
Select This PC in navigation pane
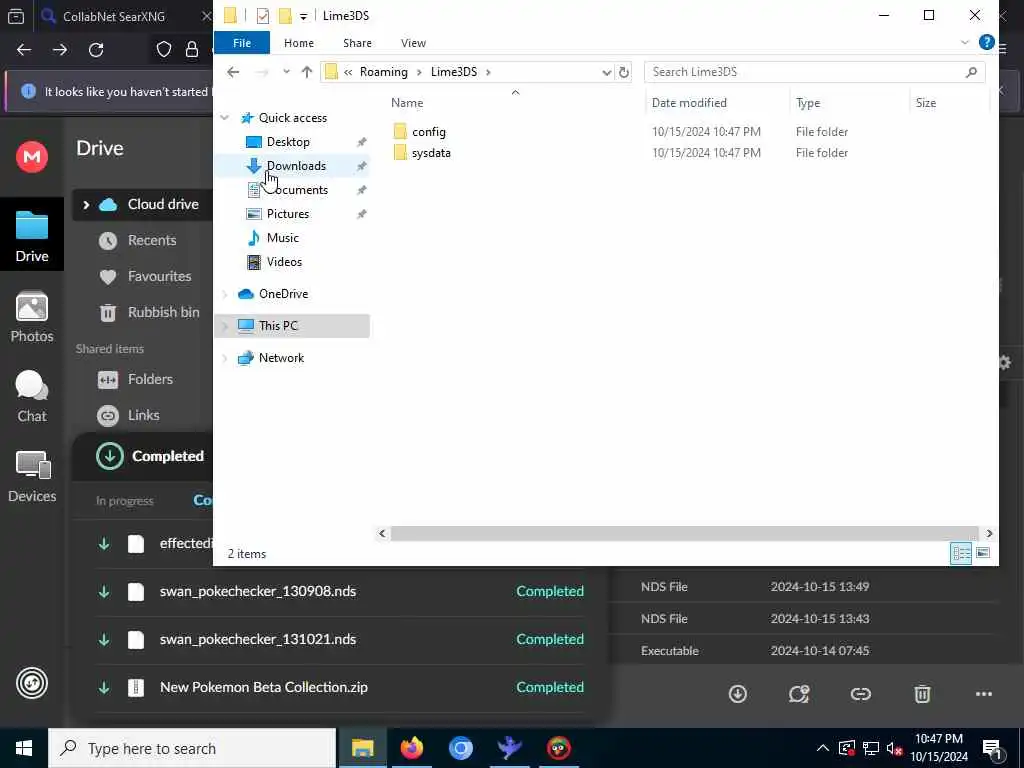pyautogui.click(x=278, y=326)
